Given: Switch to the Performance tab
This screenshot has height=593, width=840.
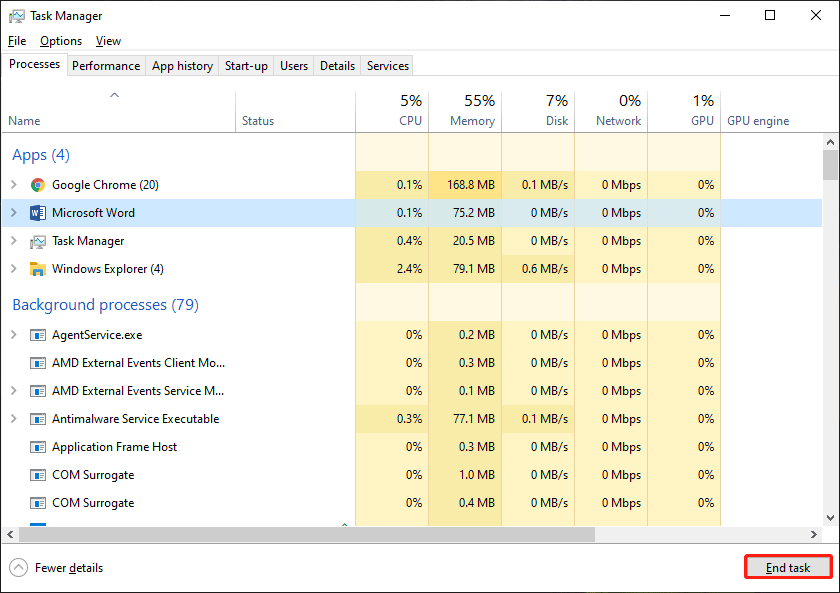Looking at the screenshot, I should point(106,66).
